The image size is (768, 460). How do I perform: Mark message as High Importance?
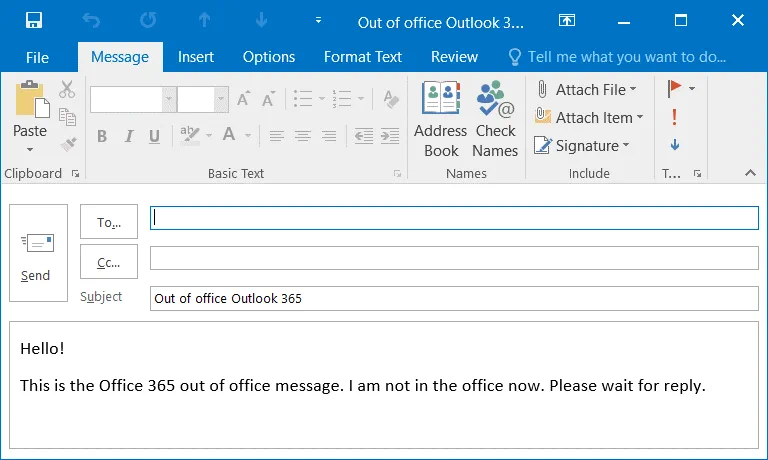pyautogui.click(x=675, y=117)
